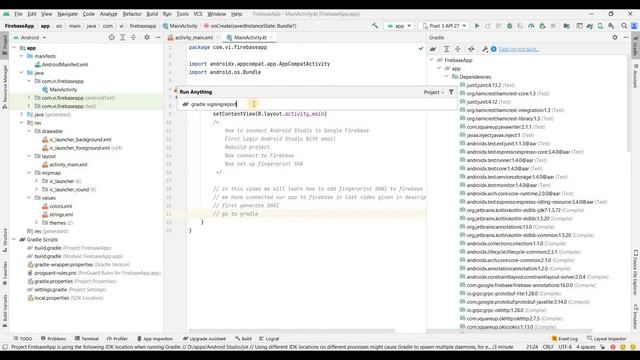Click the select opened file target icon in Project panel
The width and height of the screenshot is (640, 360).
111,38
